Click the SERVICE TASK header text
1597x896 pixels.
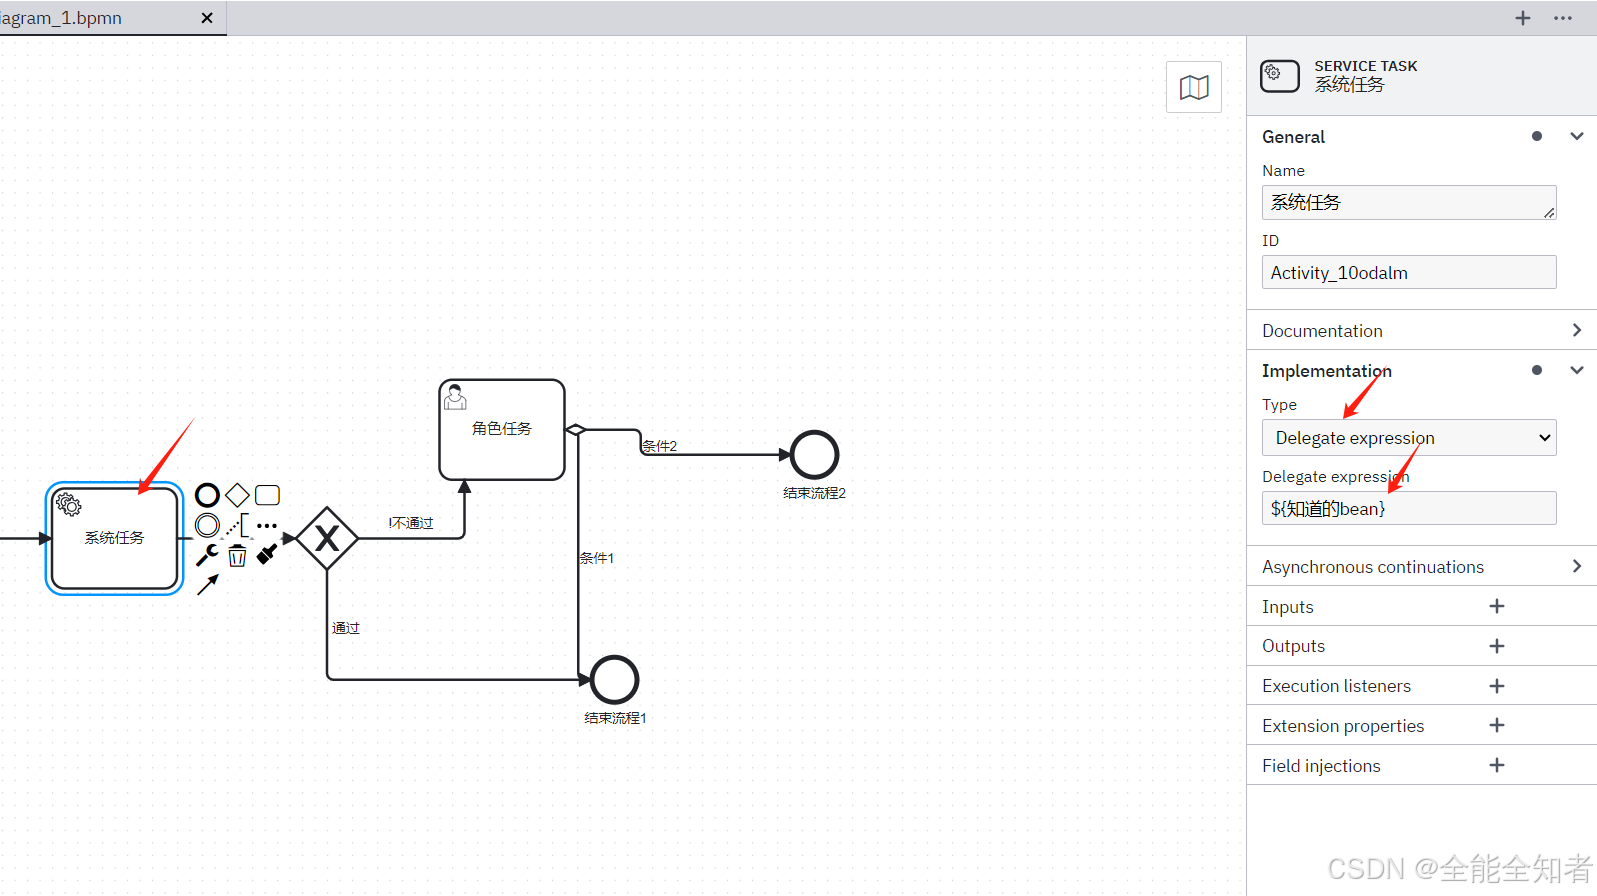[1365, 66]
